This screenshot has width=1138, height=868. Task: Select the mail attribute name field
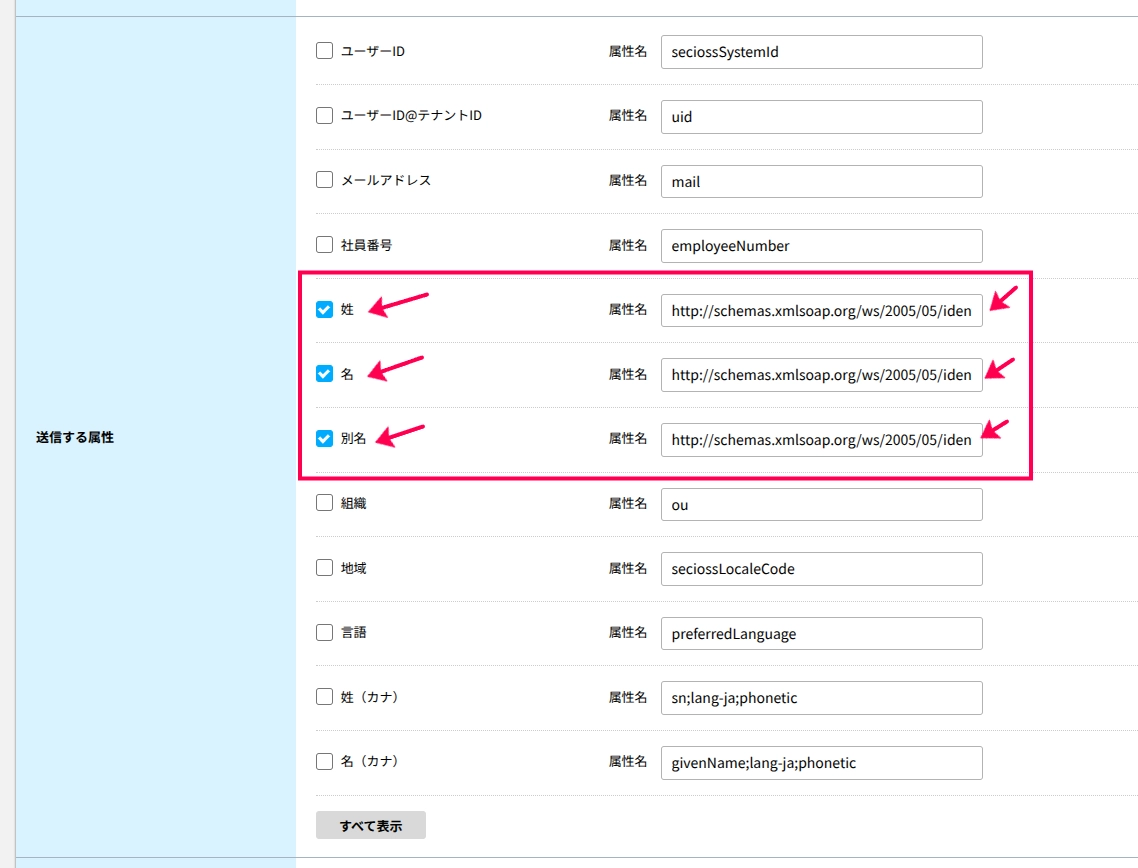pos(822,181)
